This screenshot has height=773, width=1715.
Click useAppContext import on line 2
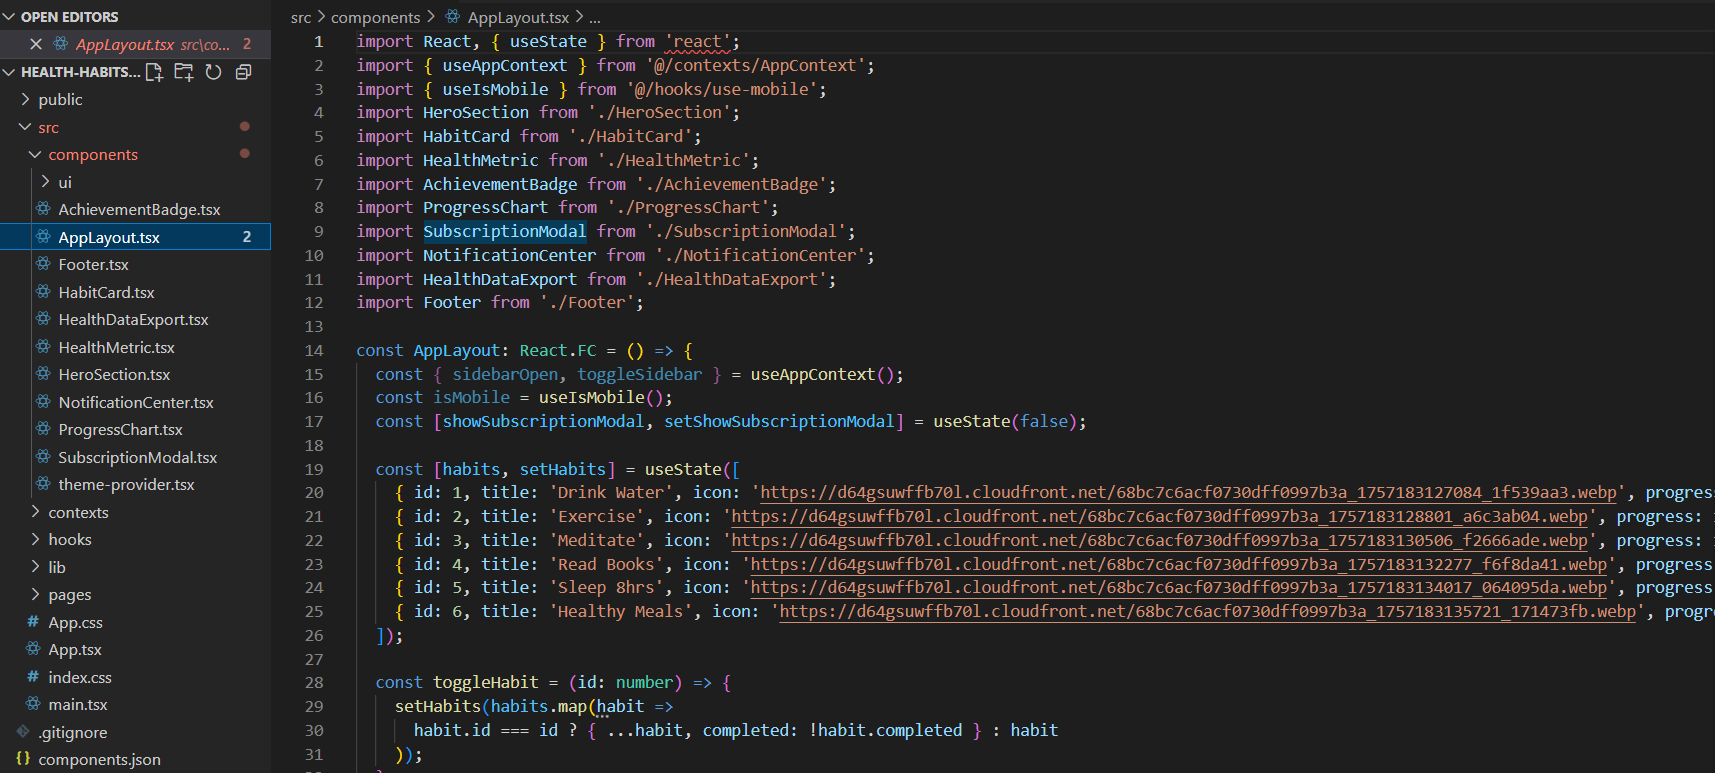(x=504, y=65)
